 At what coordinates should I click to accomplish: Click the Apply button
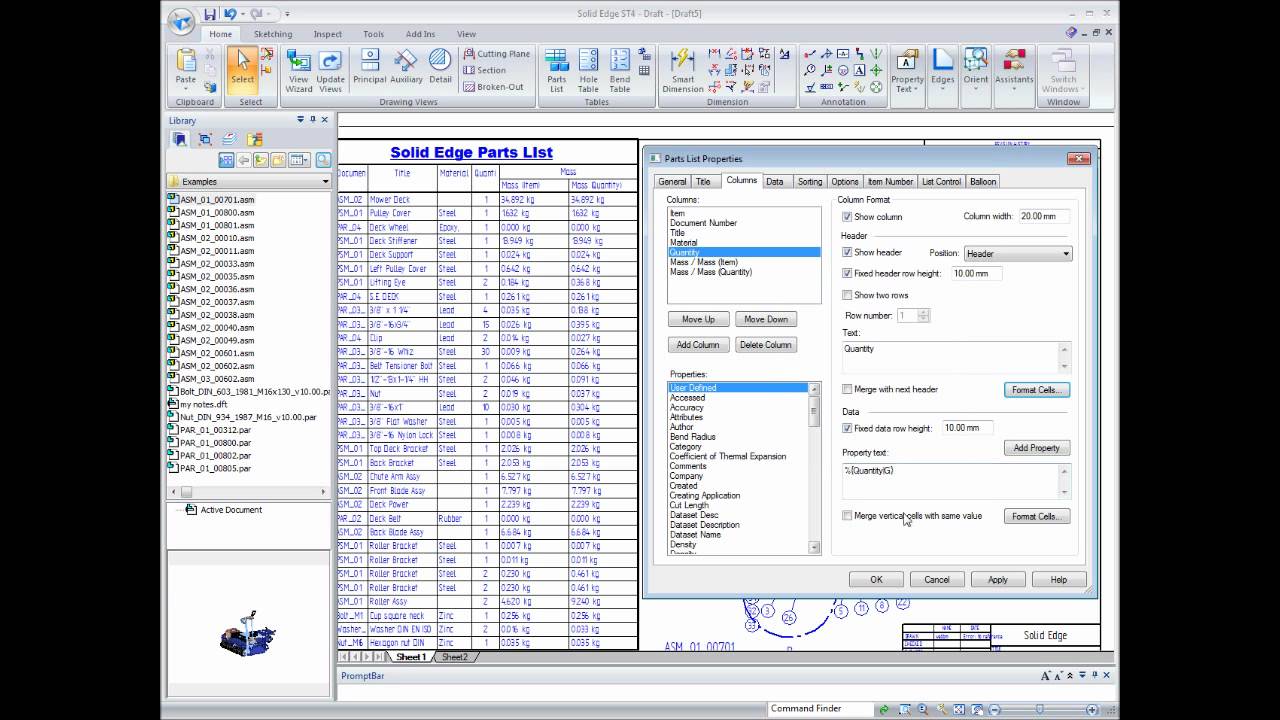point(998,579)
